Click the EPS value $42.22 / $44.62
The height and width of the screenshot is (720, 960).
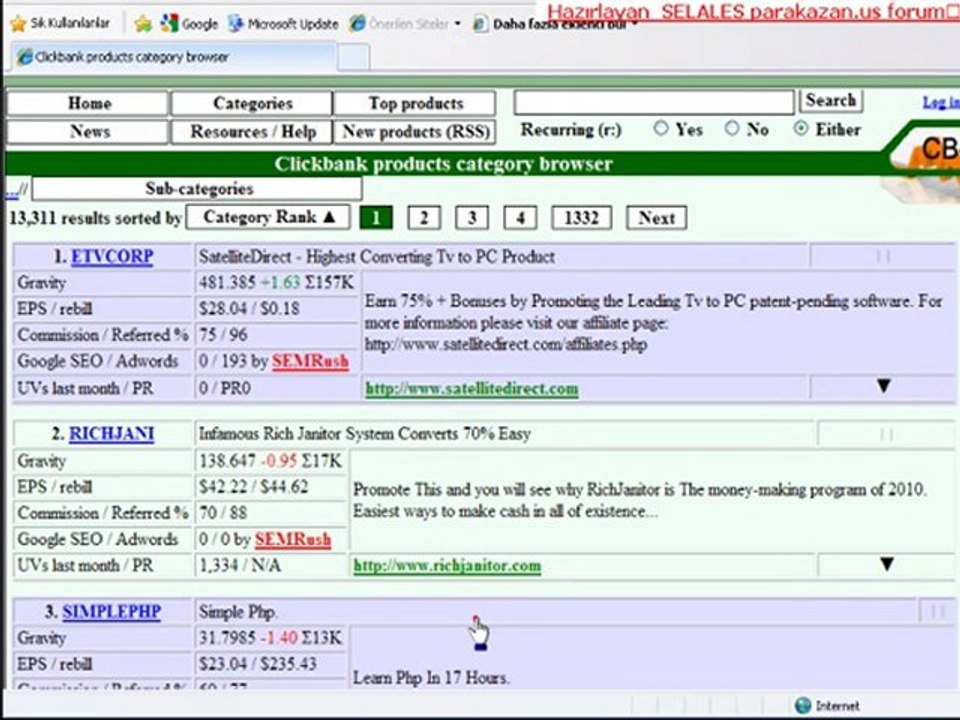(x=253, y=487)
